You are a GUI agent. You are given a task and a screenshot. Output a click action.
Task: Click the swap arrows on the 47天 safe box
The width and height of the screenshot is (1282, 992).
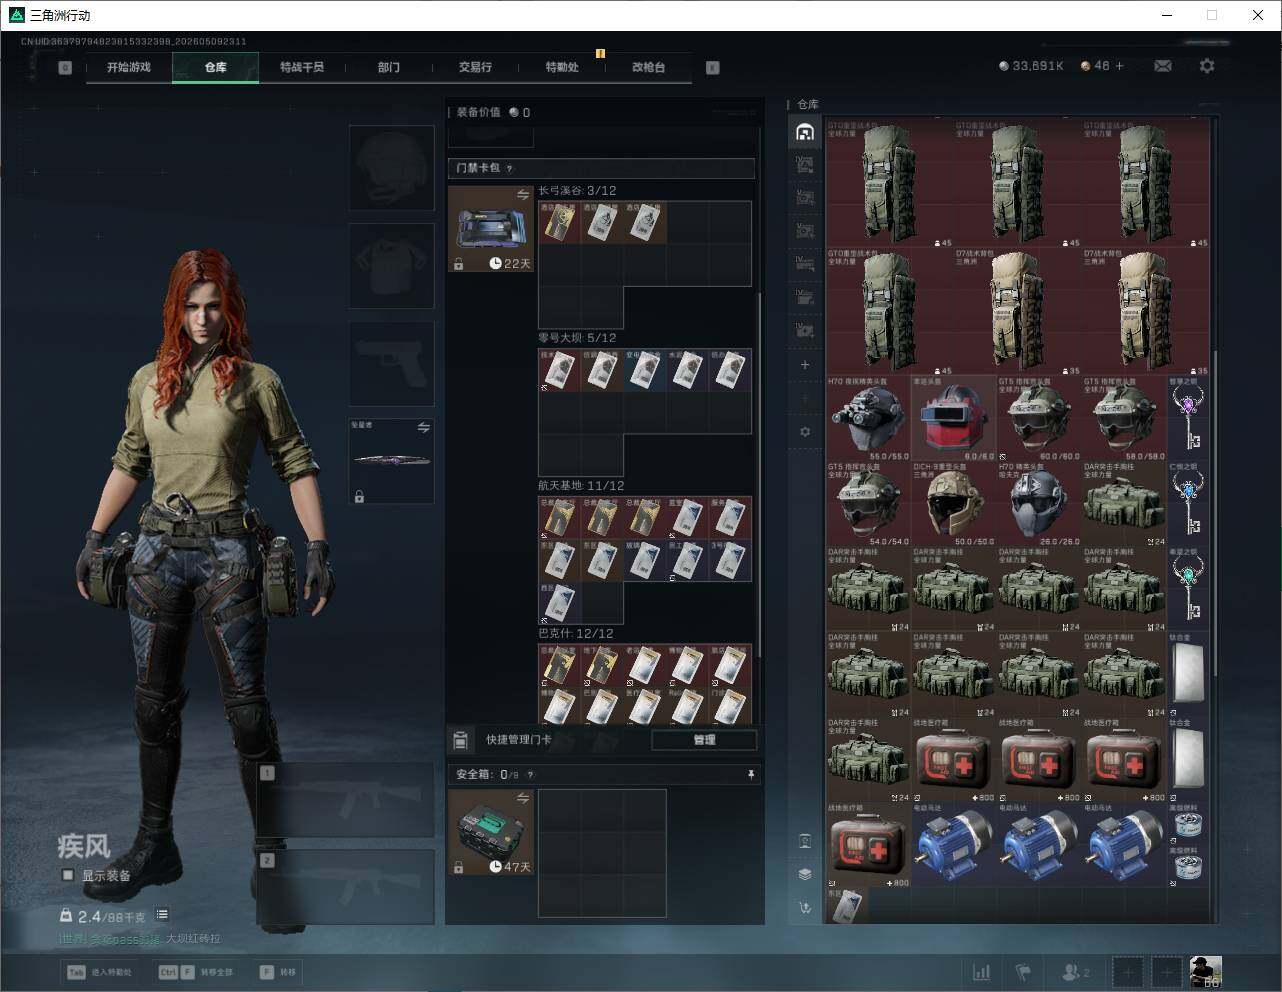522,798
